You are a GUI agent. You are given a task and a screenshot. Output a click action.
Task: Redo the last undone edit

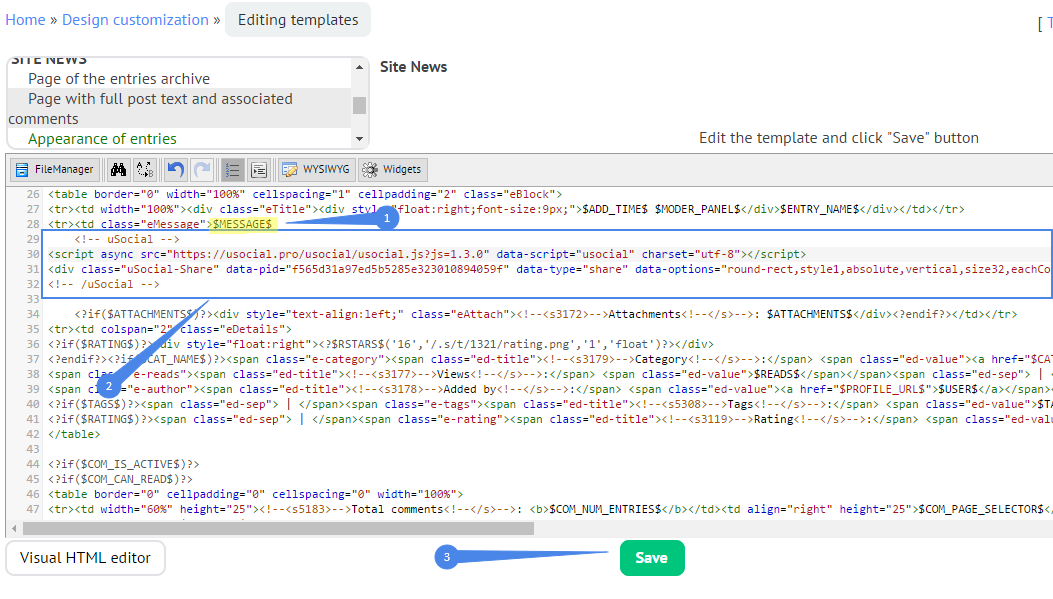click(x=201, y=170)
